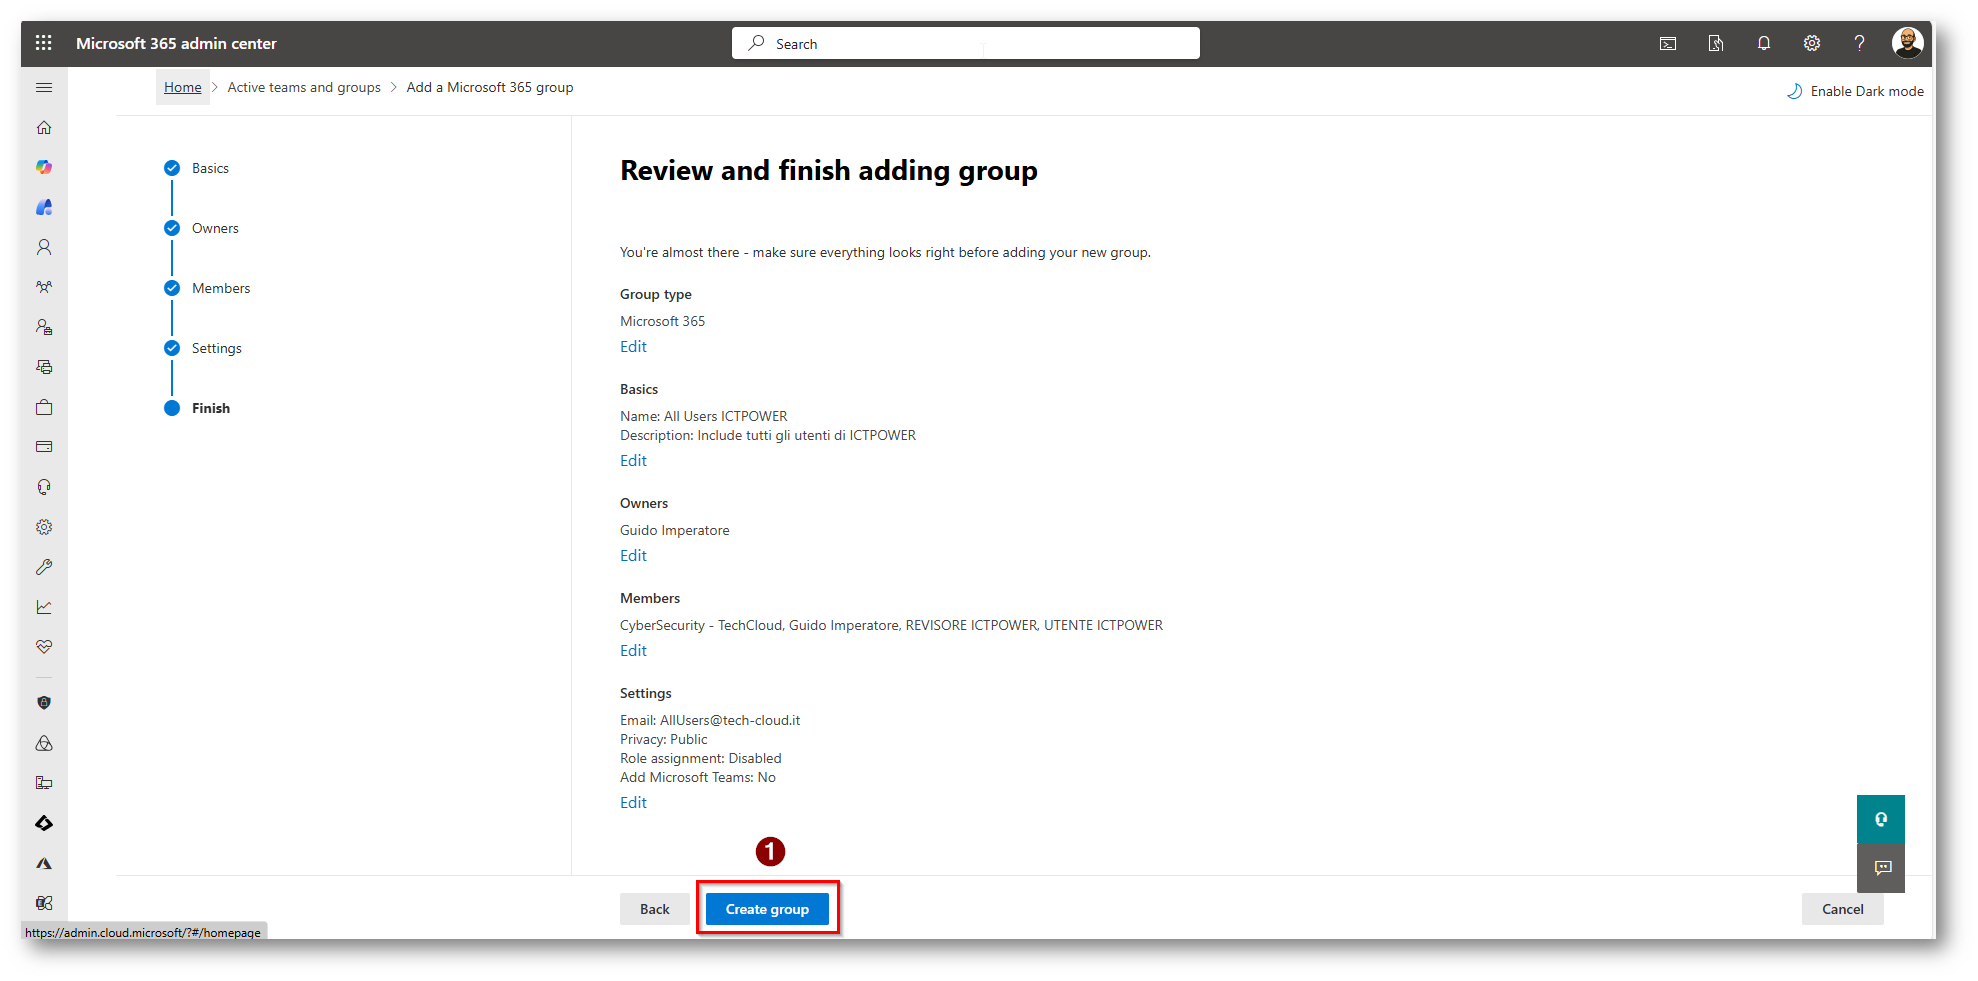Click Create group button
Viewport: 1978px width, 981px height.
[x=767, y=909]
